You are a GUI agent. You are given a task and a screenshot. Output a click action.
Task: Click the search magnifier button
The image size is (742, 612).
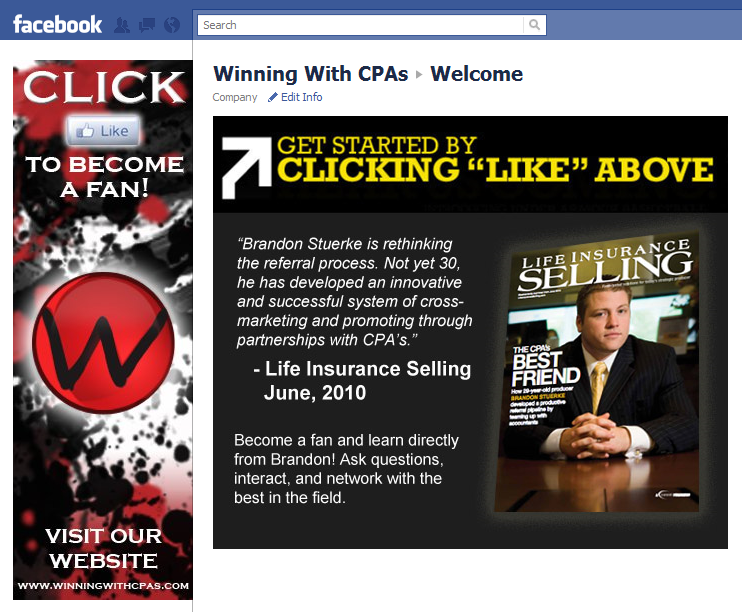click(x=534, y=25)
